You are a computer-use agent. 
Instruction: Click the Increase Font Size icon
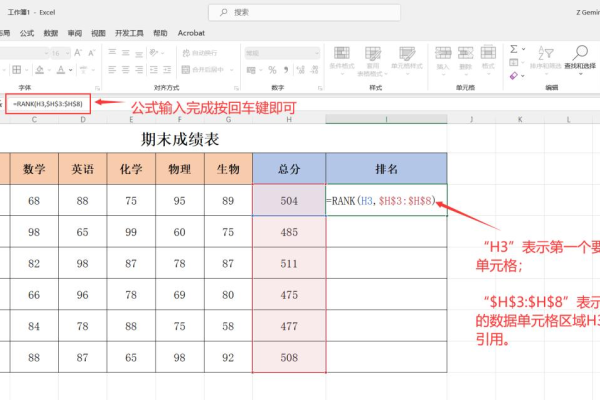(x=78, y=53)
